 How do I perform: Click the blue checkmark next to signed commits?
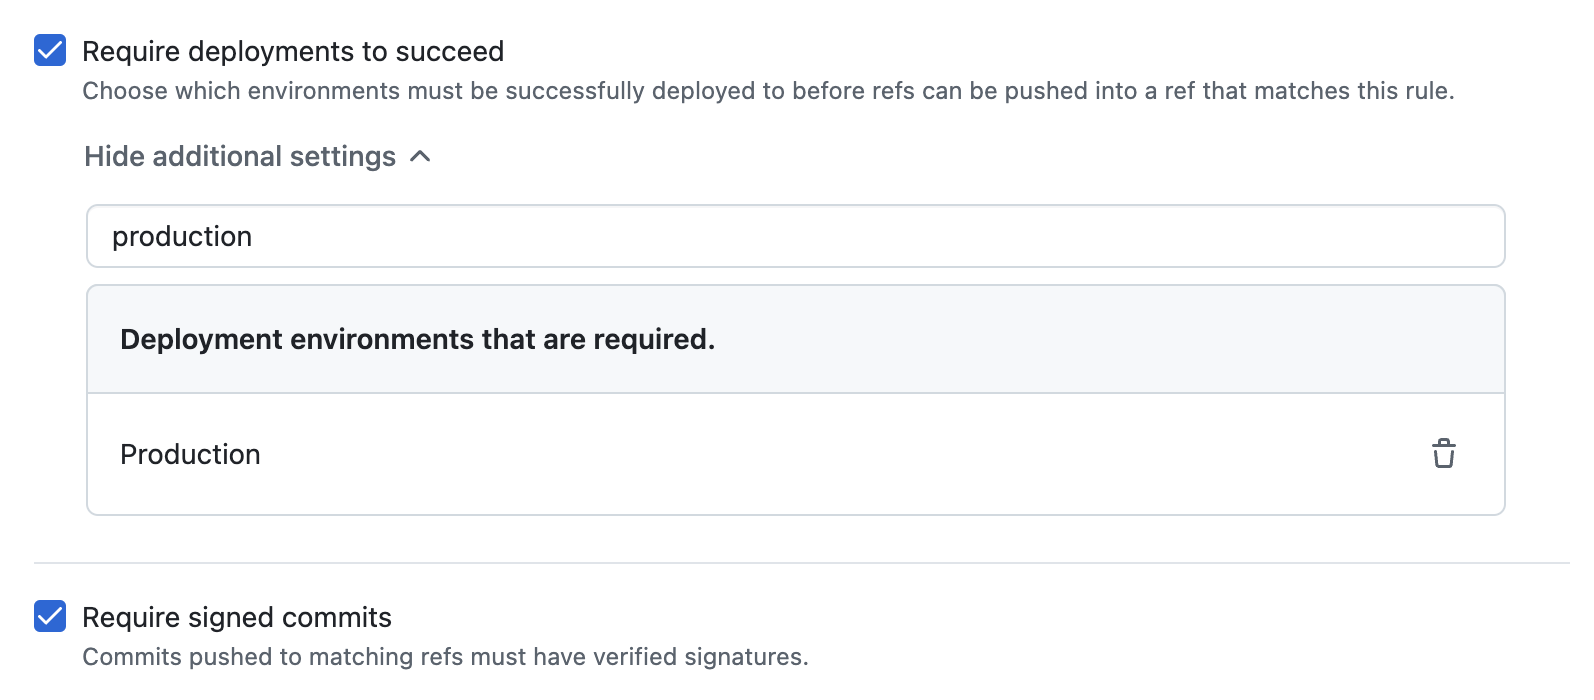pos(50,616)
